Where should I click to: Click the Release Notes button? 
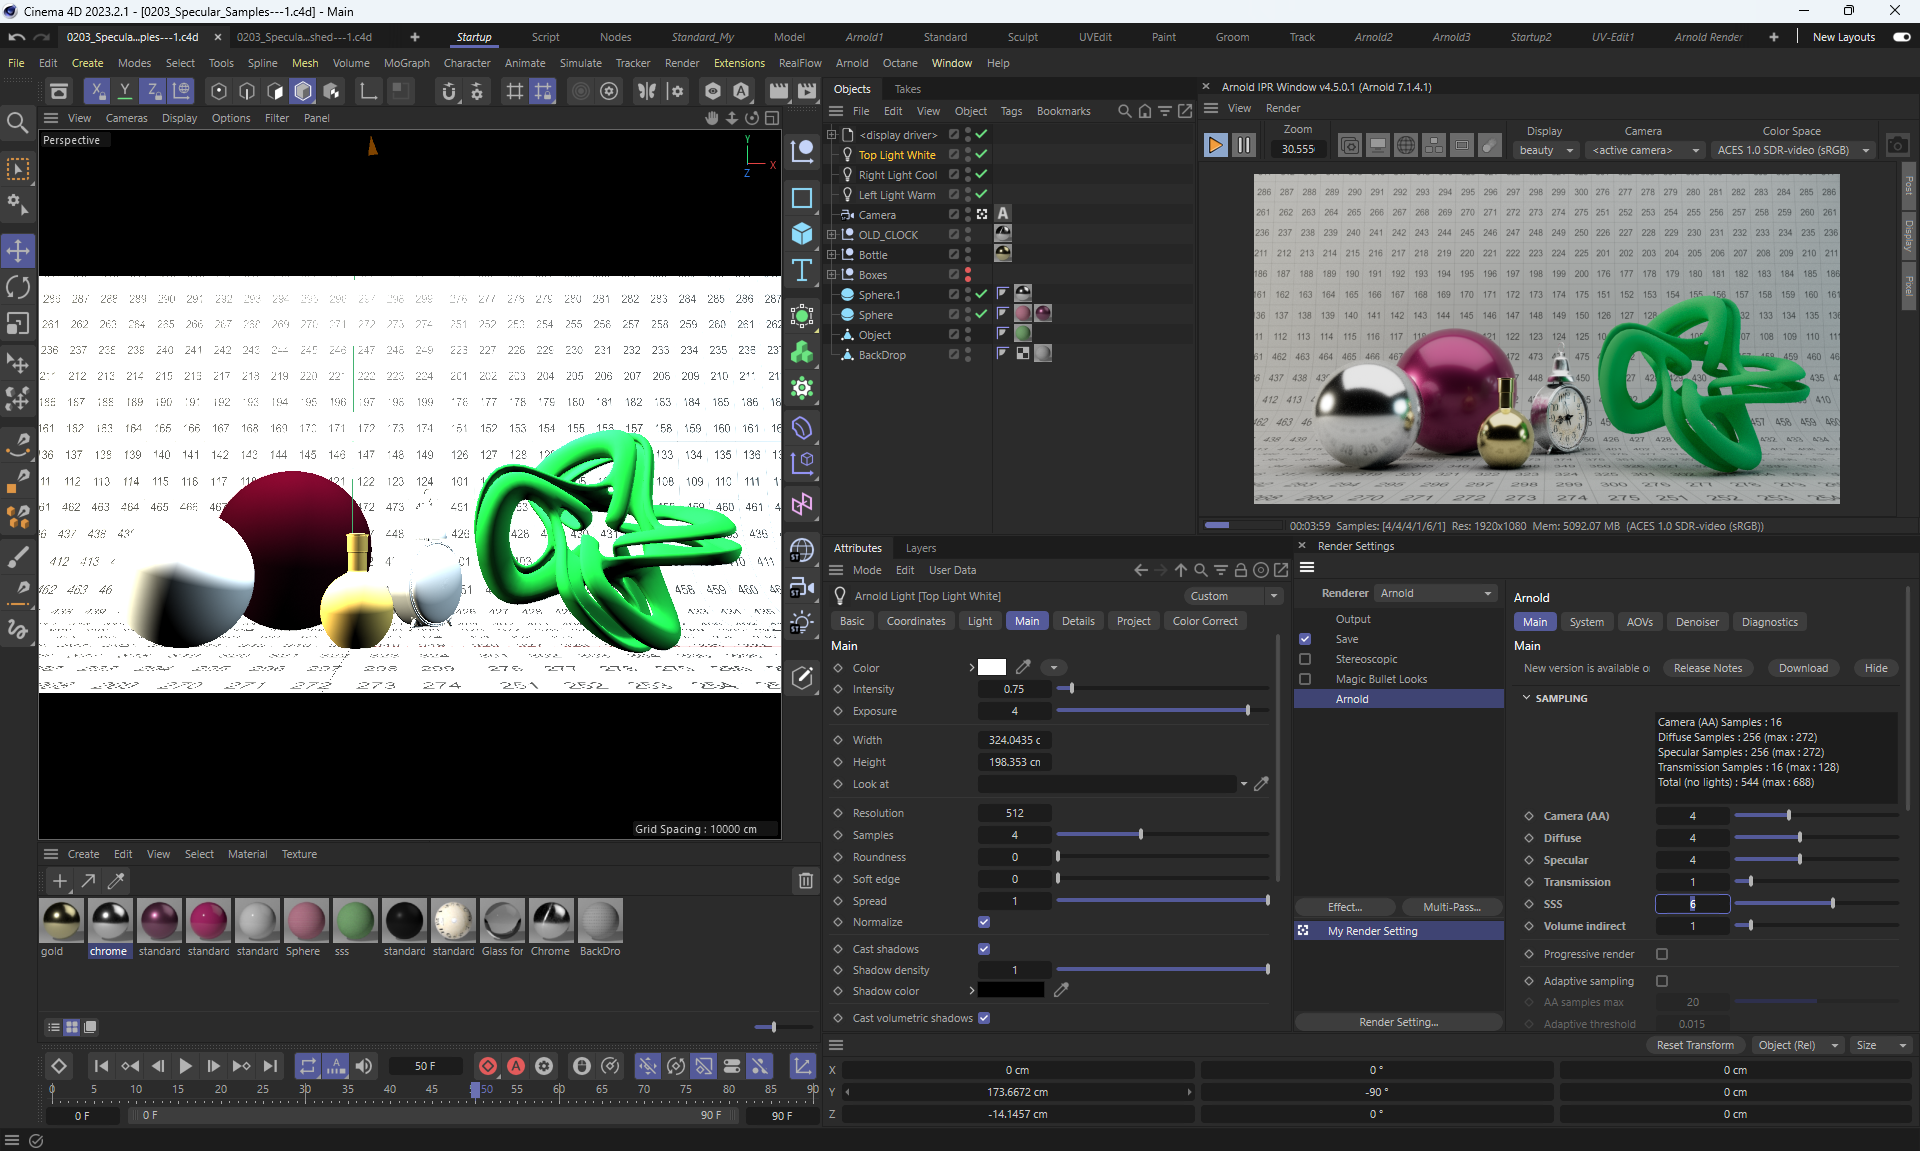1707,668
